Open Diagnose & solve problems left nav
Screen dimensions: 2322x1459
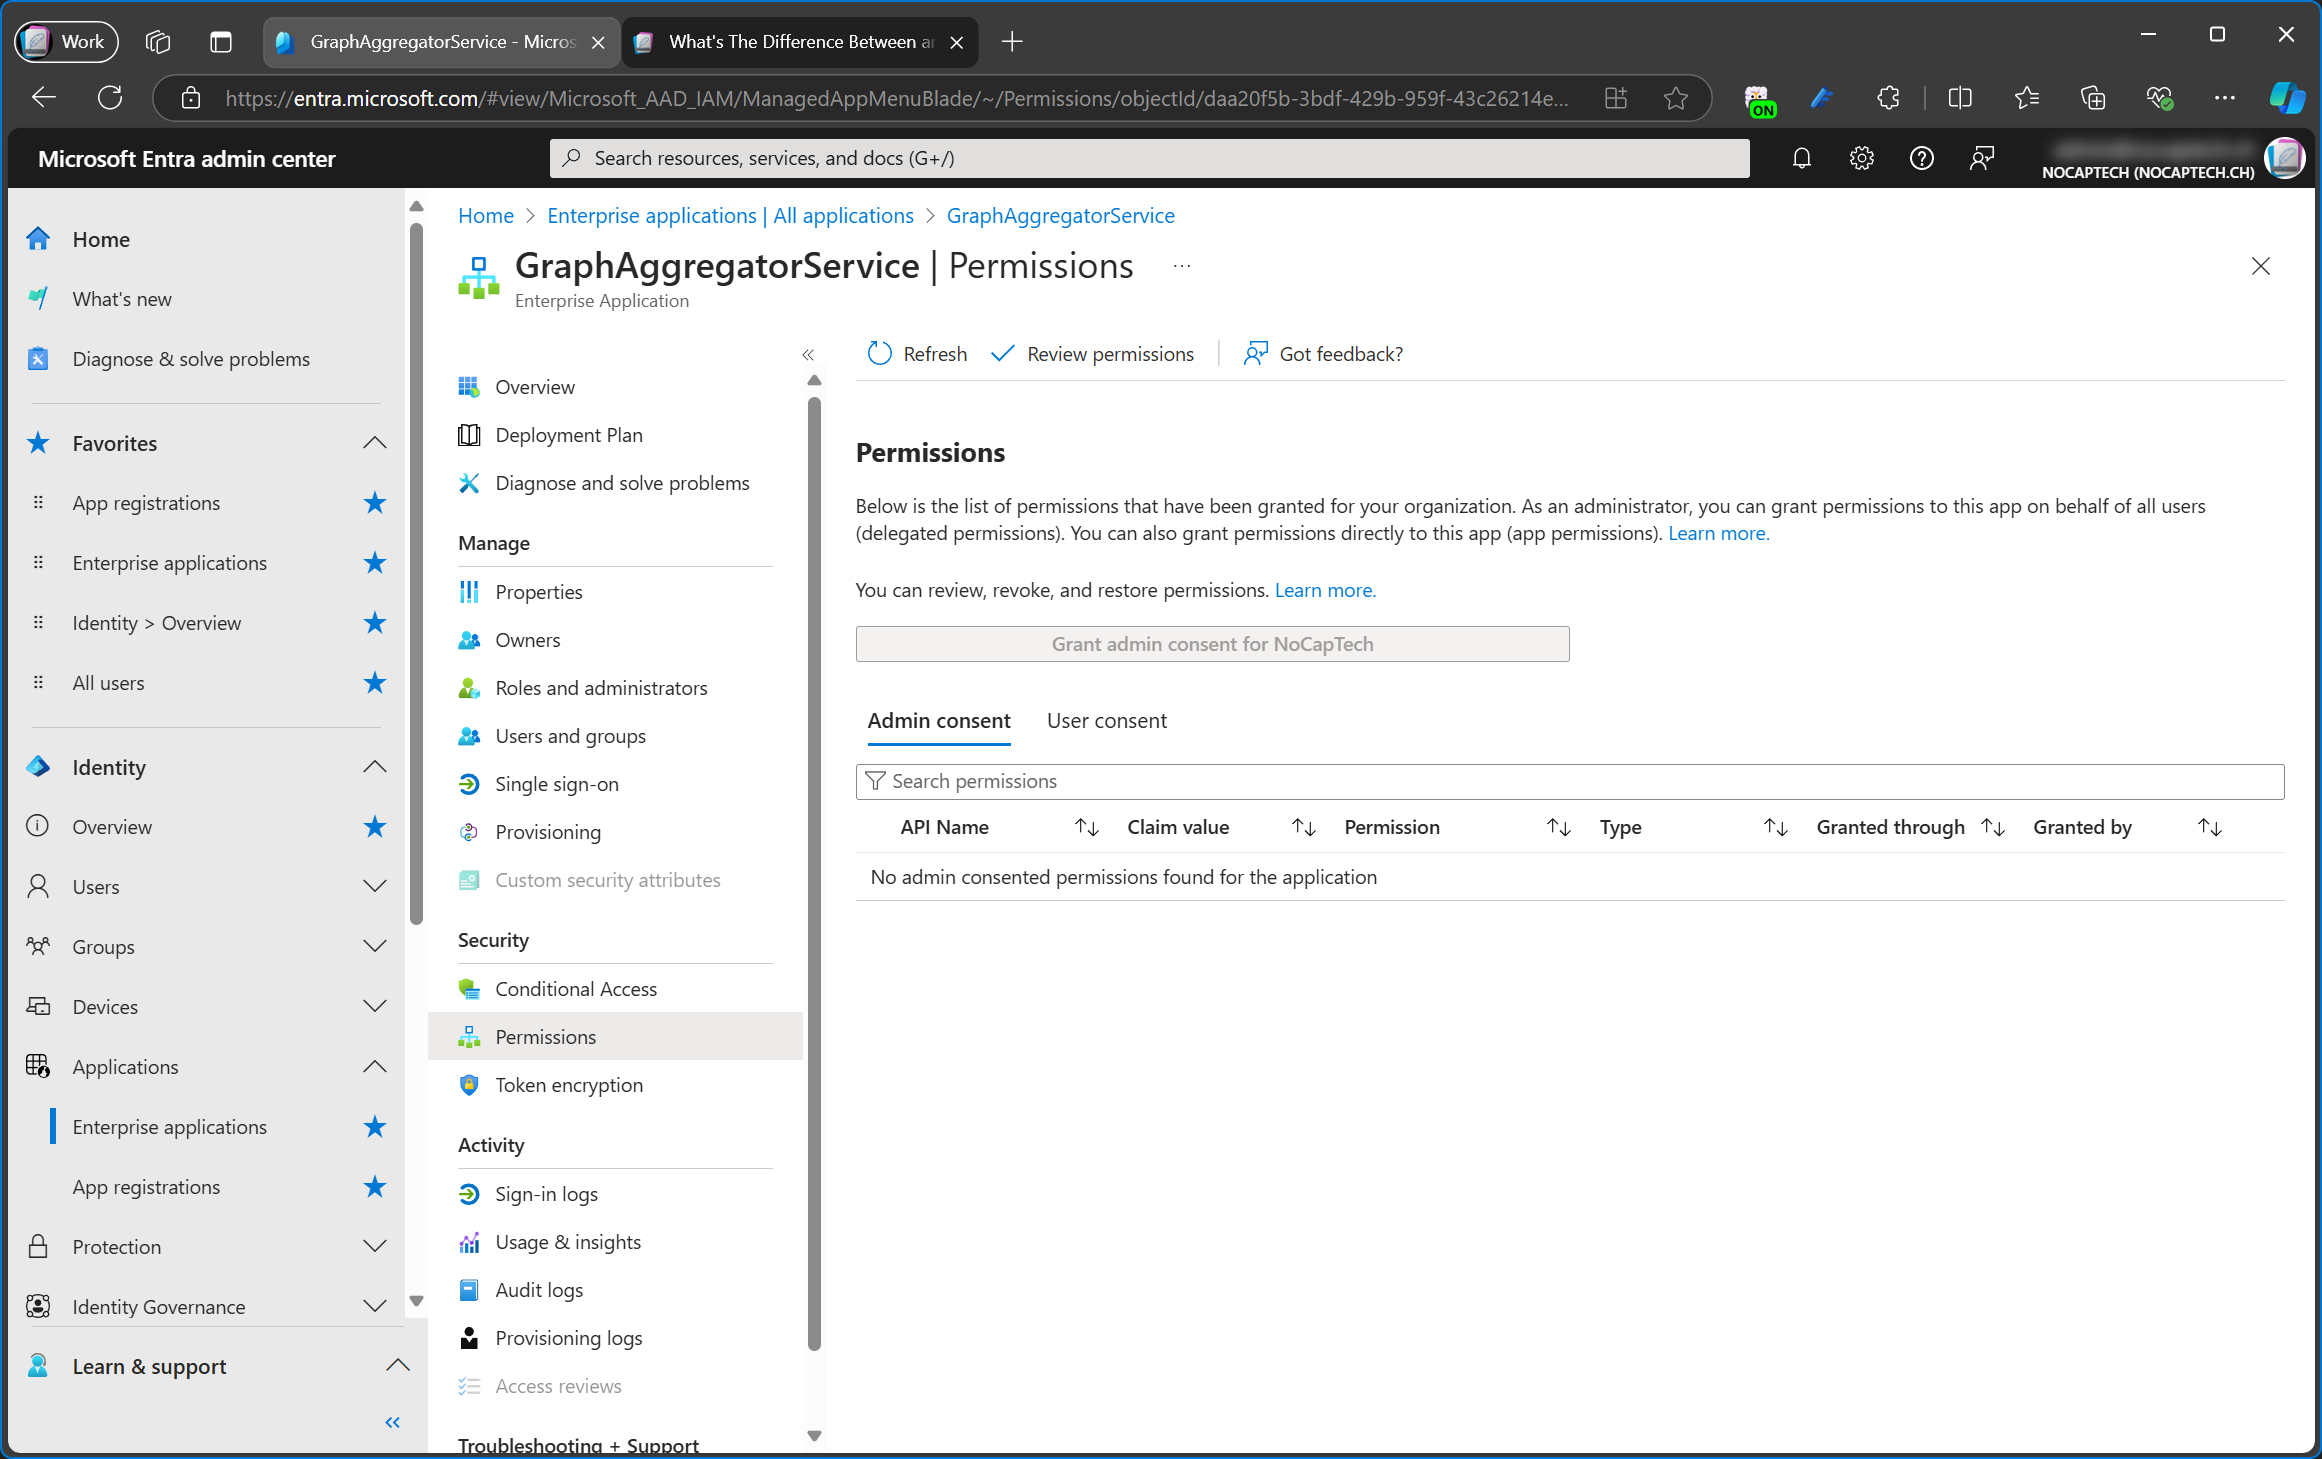click(x=191, y=359)
